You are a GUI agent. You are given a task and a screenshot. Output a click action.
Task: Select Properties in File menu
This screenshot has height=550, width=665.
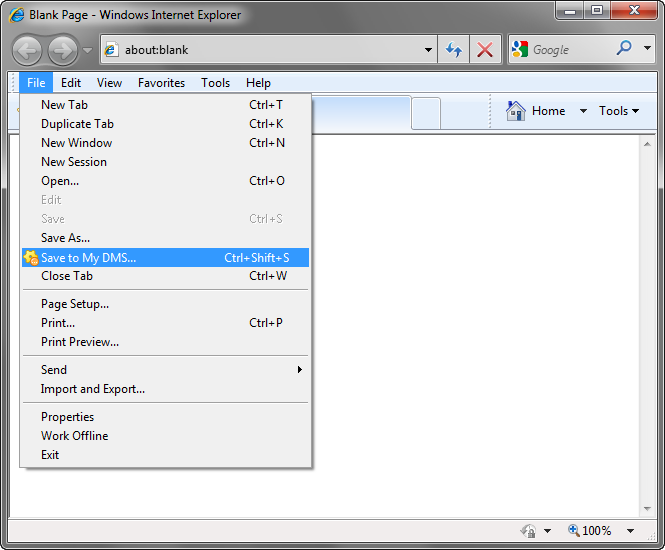[165, 417]
